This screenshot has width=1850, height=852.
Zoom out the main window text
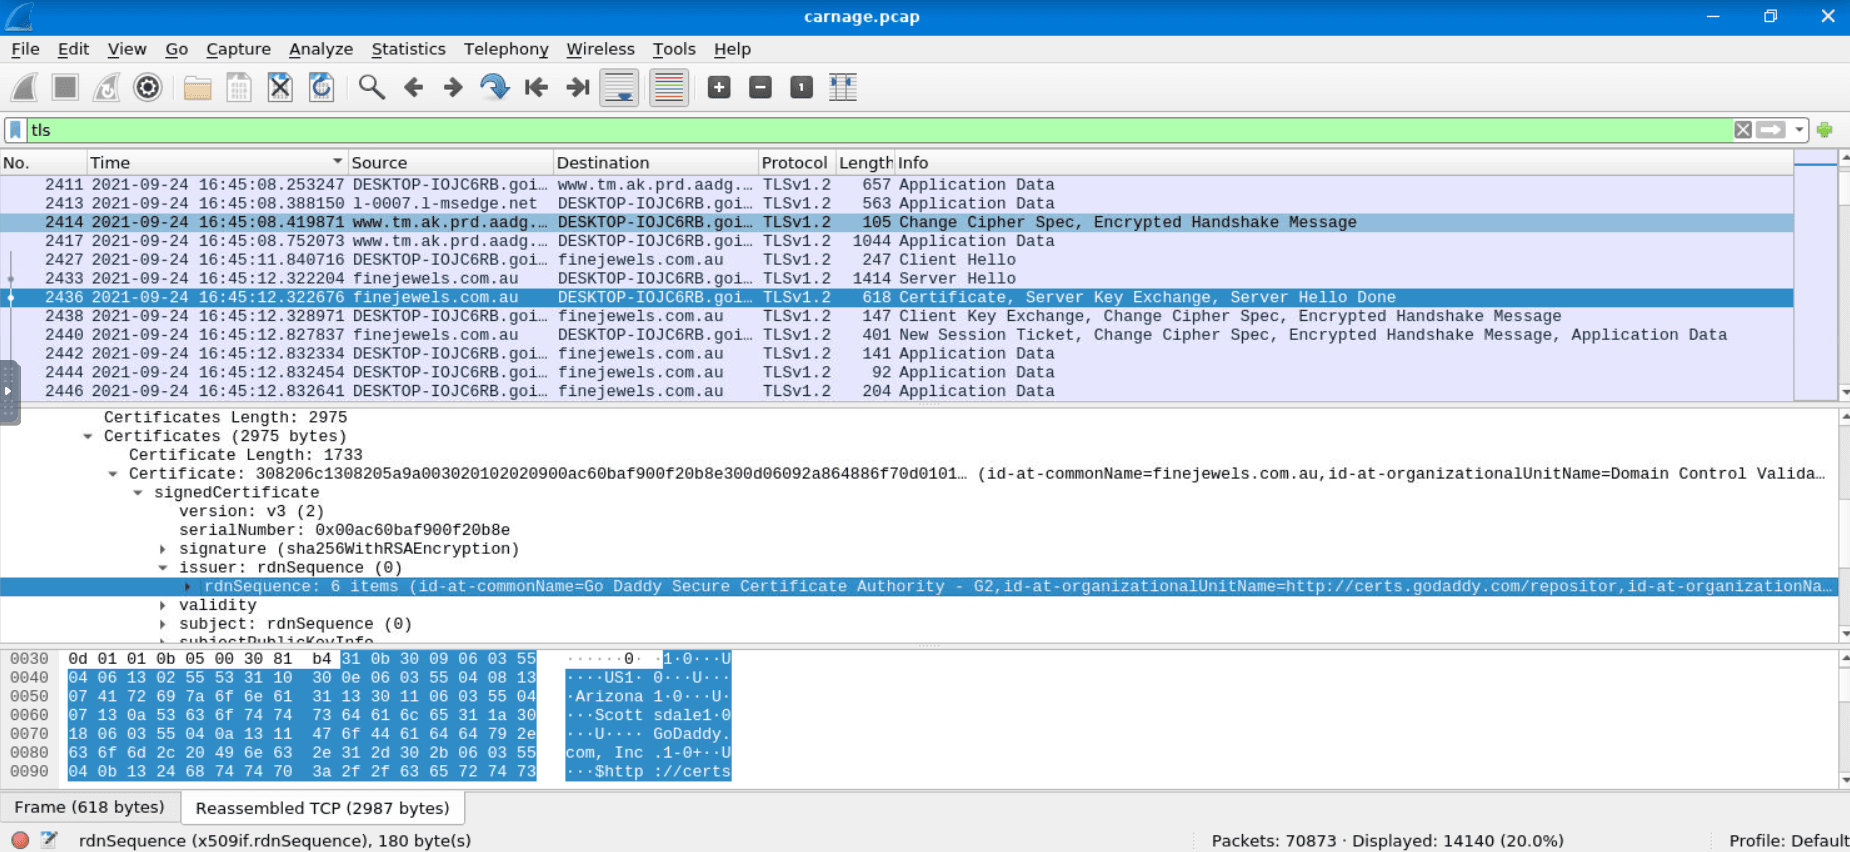click(760, 88)
